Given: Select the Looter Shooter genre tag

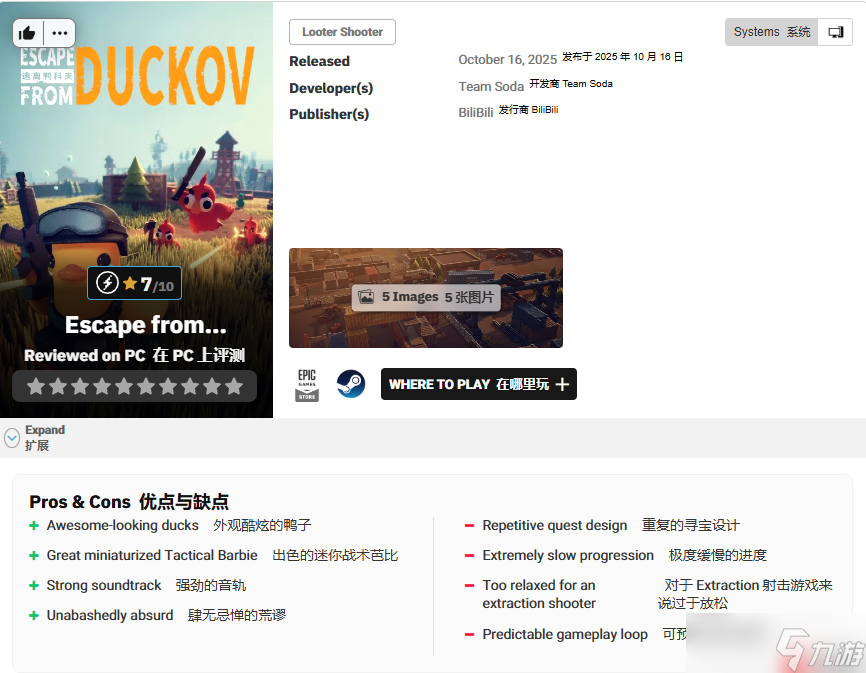Looking at the screenshot, I should [342, 32].
